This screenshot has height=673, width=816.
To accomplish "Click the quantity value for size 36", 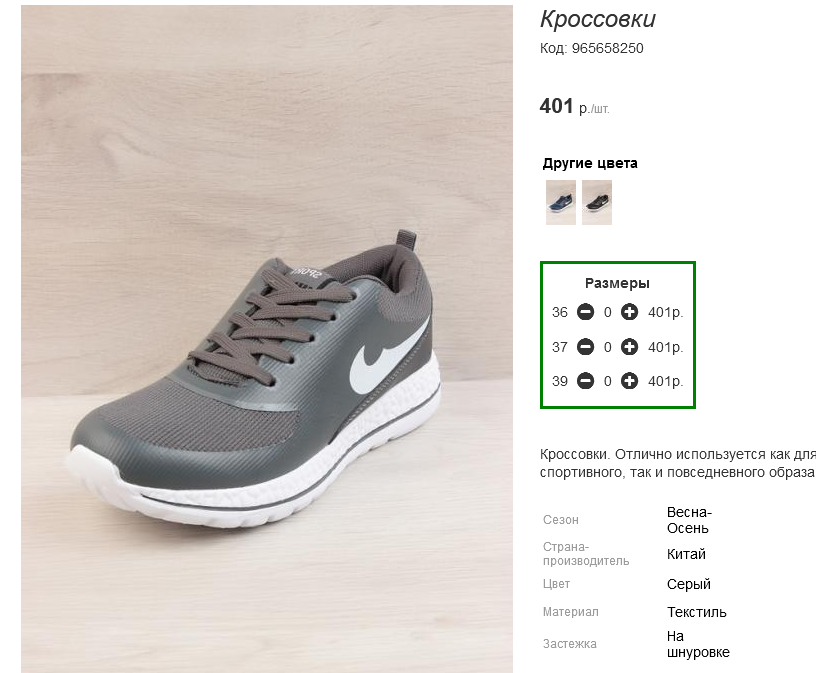I will coord(607,312).
